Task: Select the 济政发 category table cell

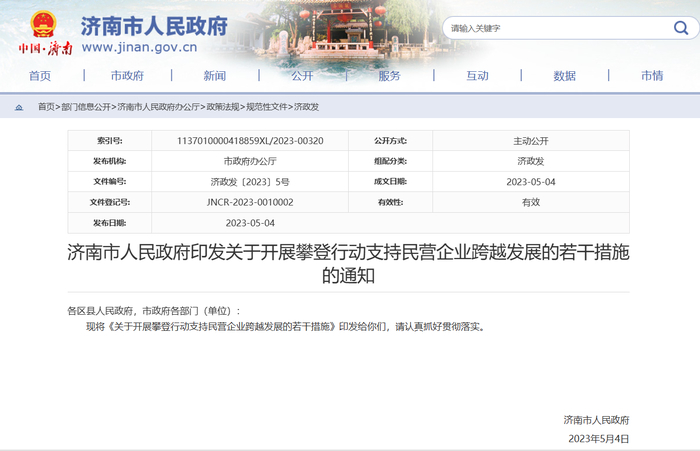Action: point(531,161)
